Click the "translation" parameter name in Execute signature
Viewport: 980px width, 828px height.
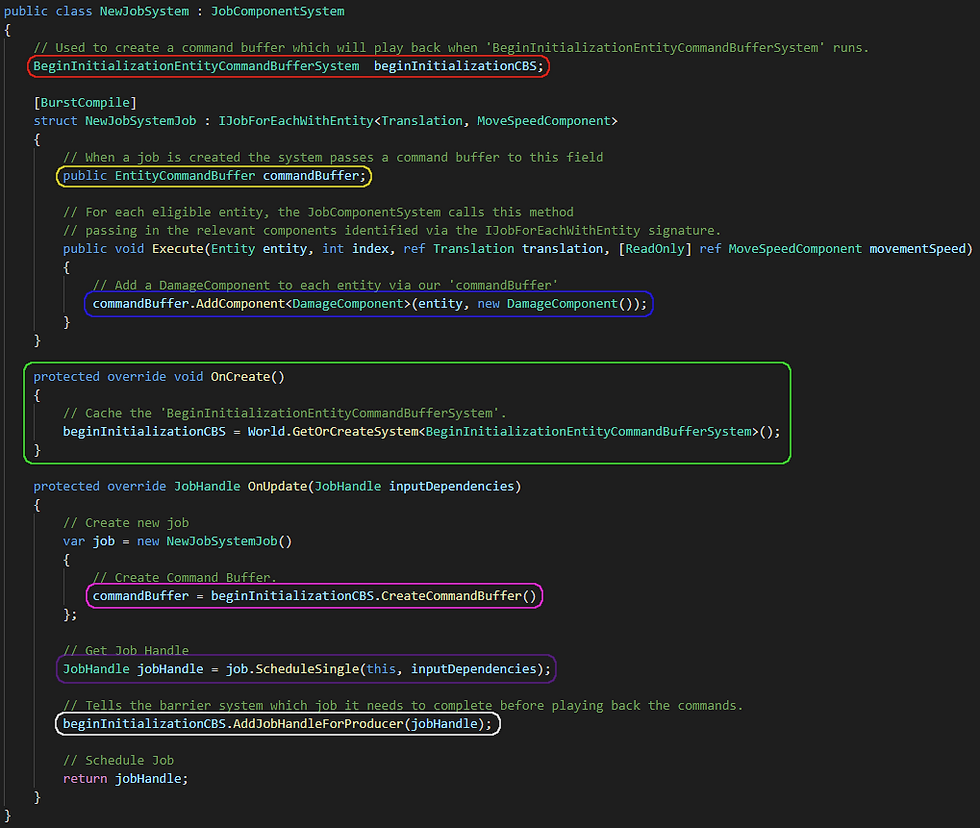[x=562, y=249]
